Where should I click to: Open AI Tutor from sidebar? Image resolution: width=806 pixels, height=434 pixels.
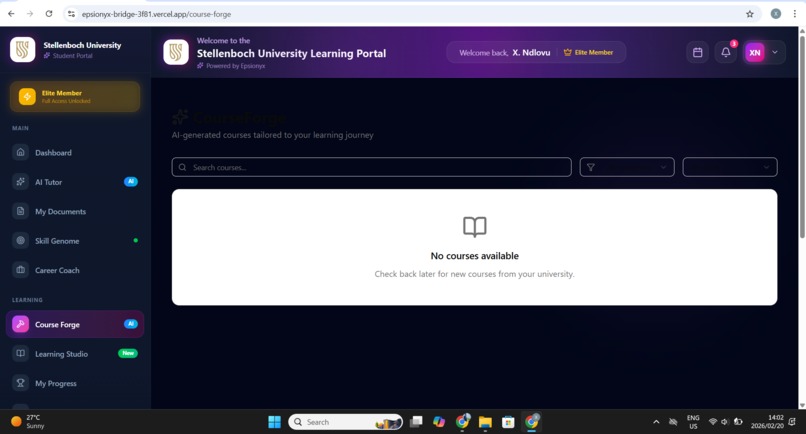pyautogui.click(x=75, y=182)
